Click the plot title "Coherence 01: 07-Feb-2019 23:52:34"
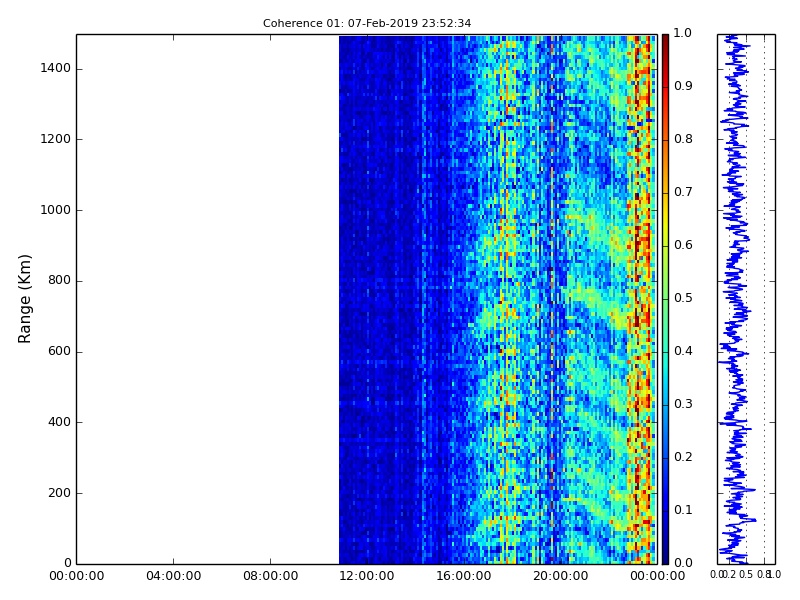The width and height of the screenshot is (800, 600). click(367, 23)
